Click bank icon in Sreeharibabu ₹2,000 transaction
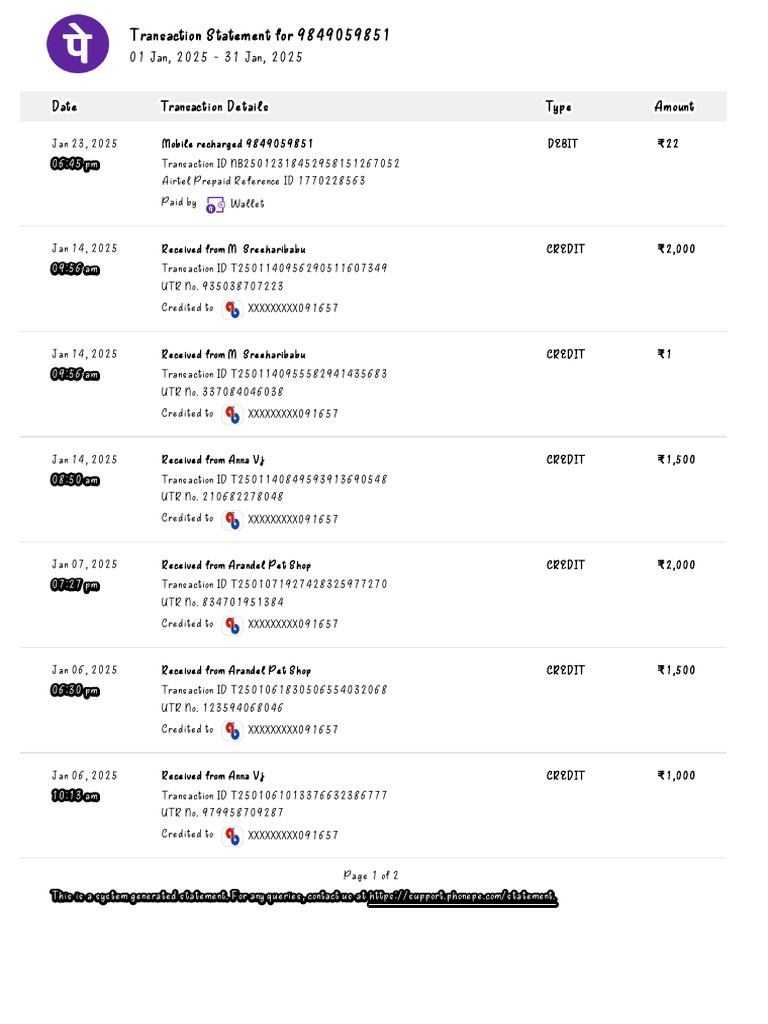The width and height of the screenshot is (768, 1024). tap(232, 309)
